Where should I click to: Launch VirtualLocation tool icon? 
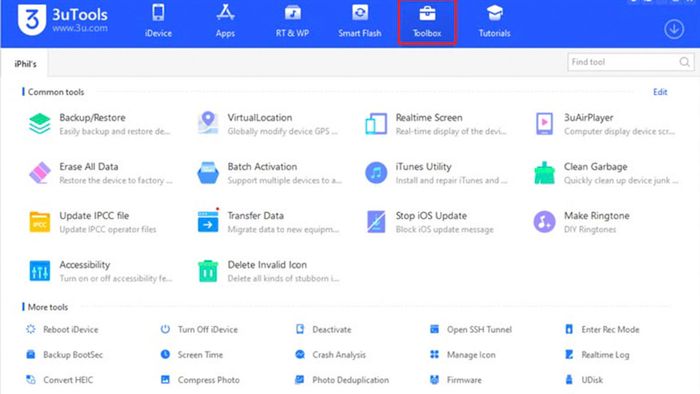coord(208,123)
